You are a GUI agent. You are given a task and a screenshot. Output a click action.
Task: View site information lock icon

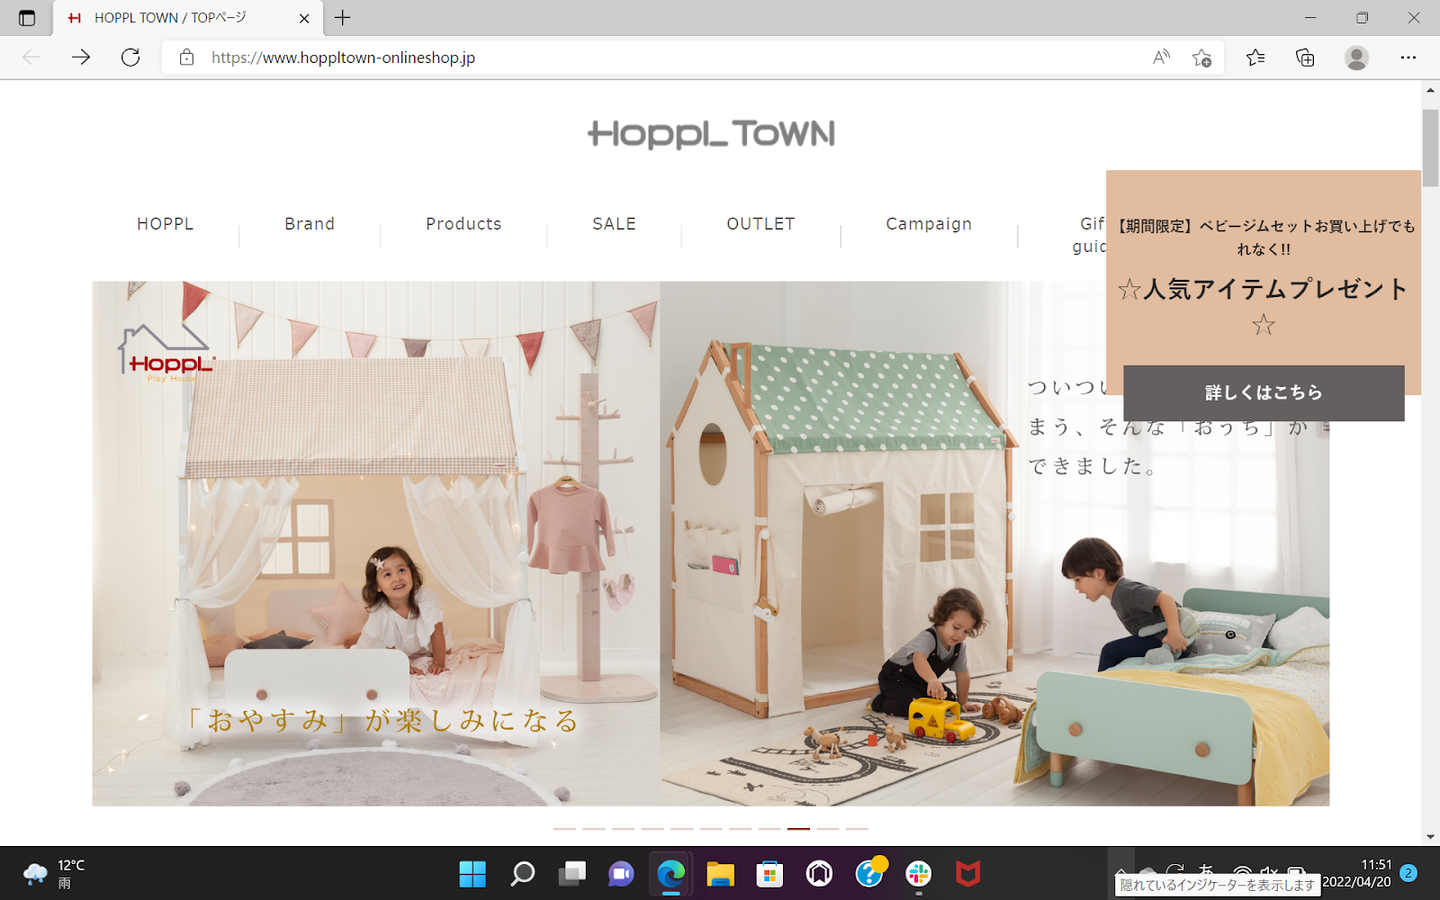pyautogui.click(x=186, y=57)
